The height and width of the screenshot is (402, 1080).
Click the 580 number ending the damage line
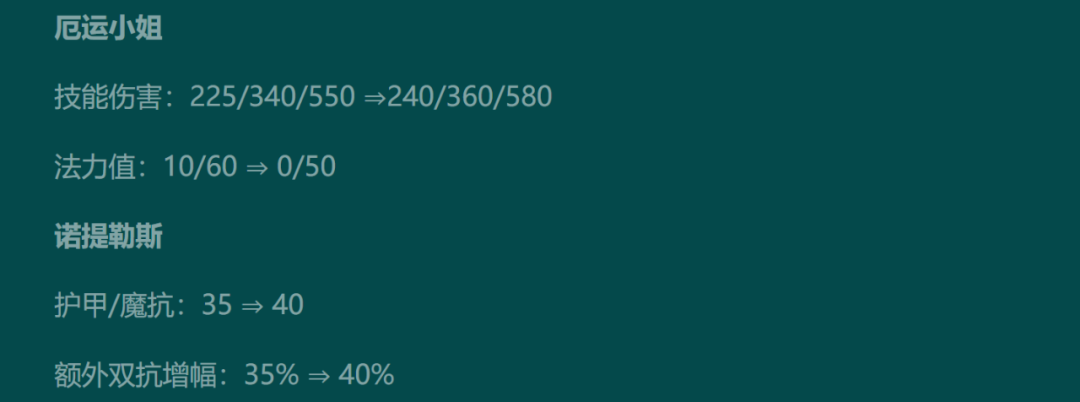(x=530, y=98)
